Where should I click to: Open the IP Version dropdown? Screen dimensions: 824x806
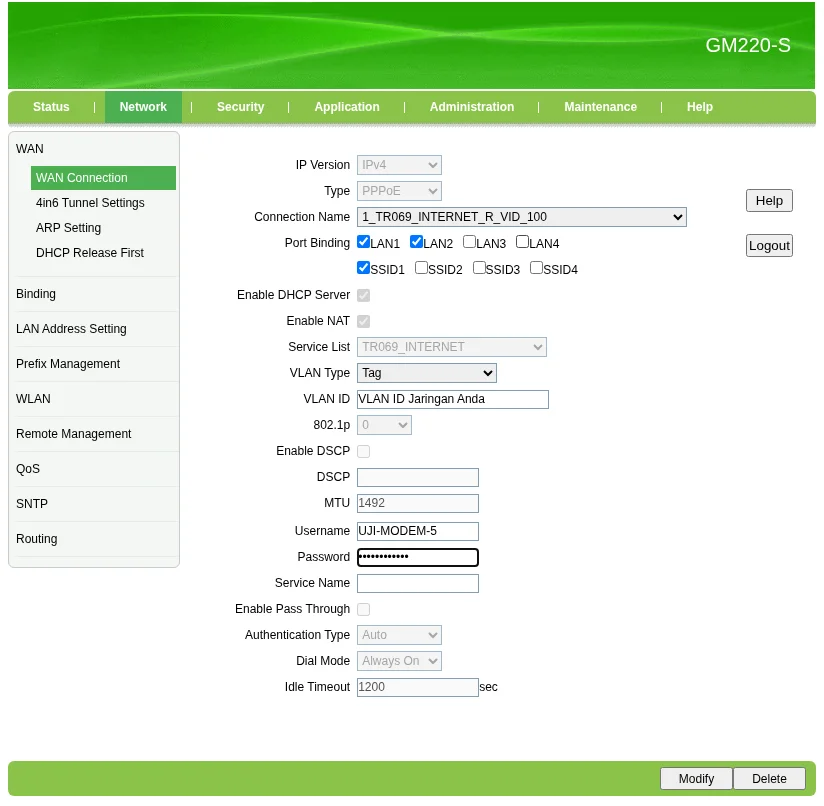click(x=399, y=165)
